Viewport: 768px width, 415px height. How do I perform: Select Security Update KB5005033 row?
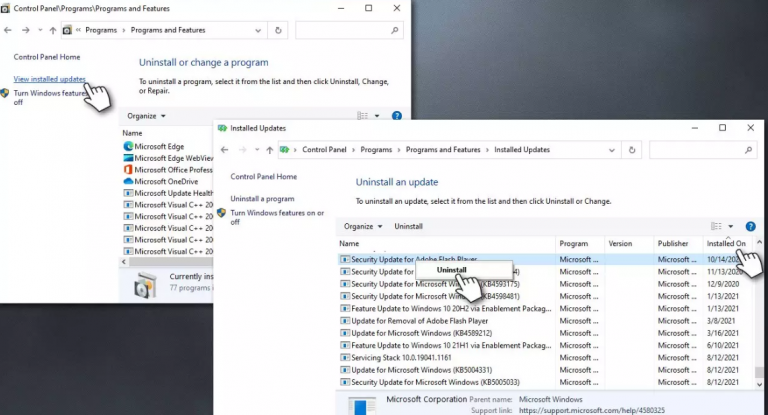click(545, 382)
